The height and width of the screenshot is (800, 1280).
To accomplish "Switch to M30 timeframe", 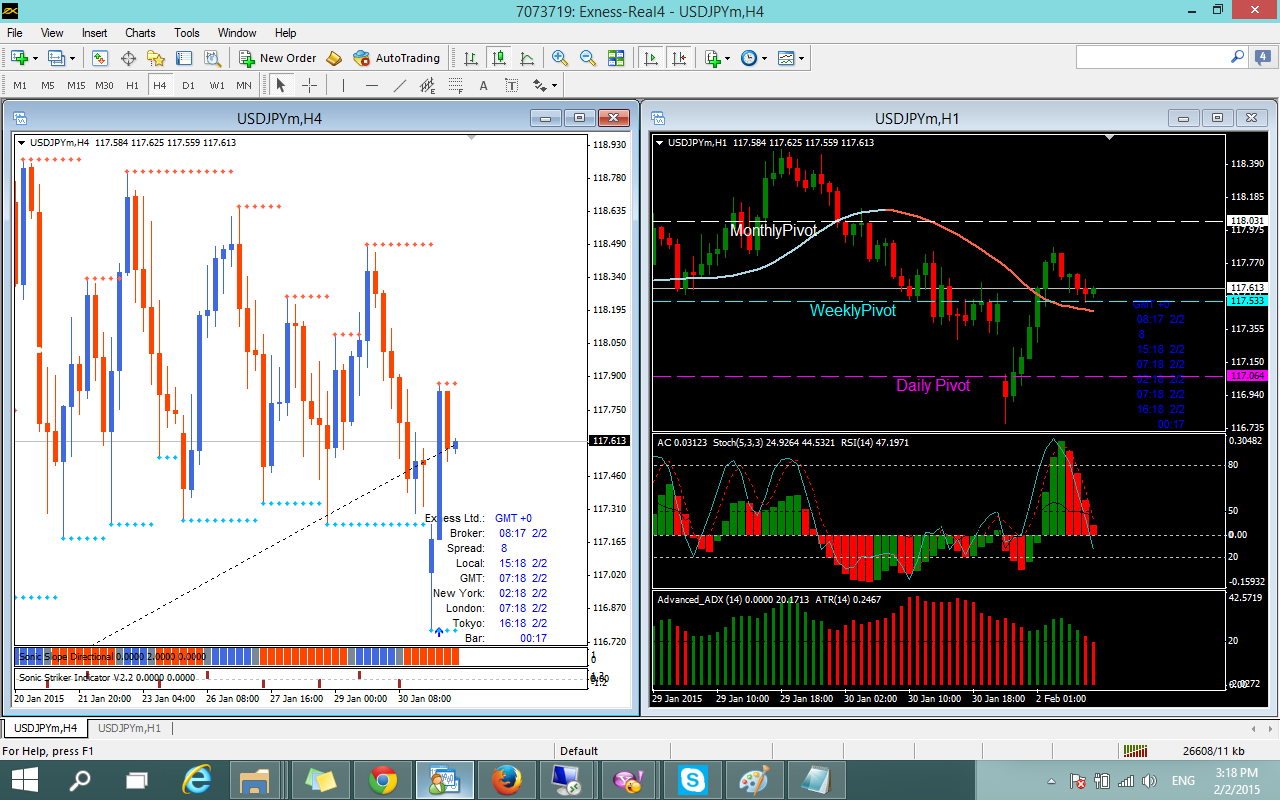I will pos(104,85).
